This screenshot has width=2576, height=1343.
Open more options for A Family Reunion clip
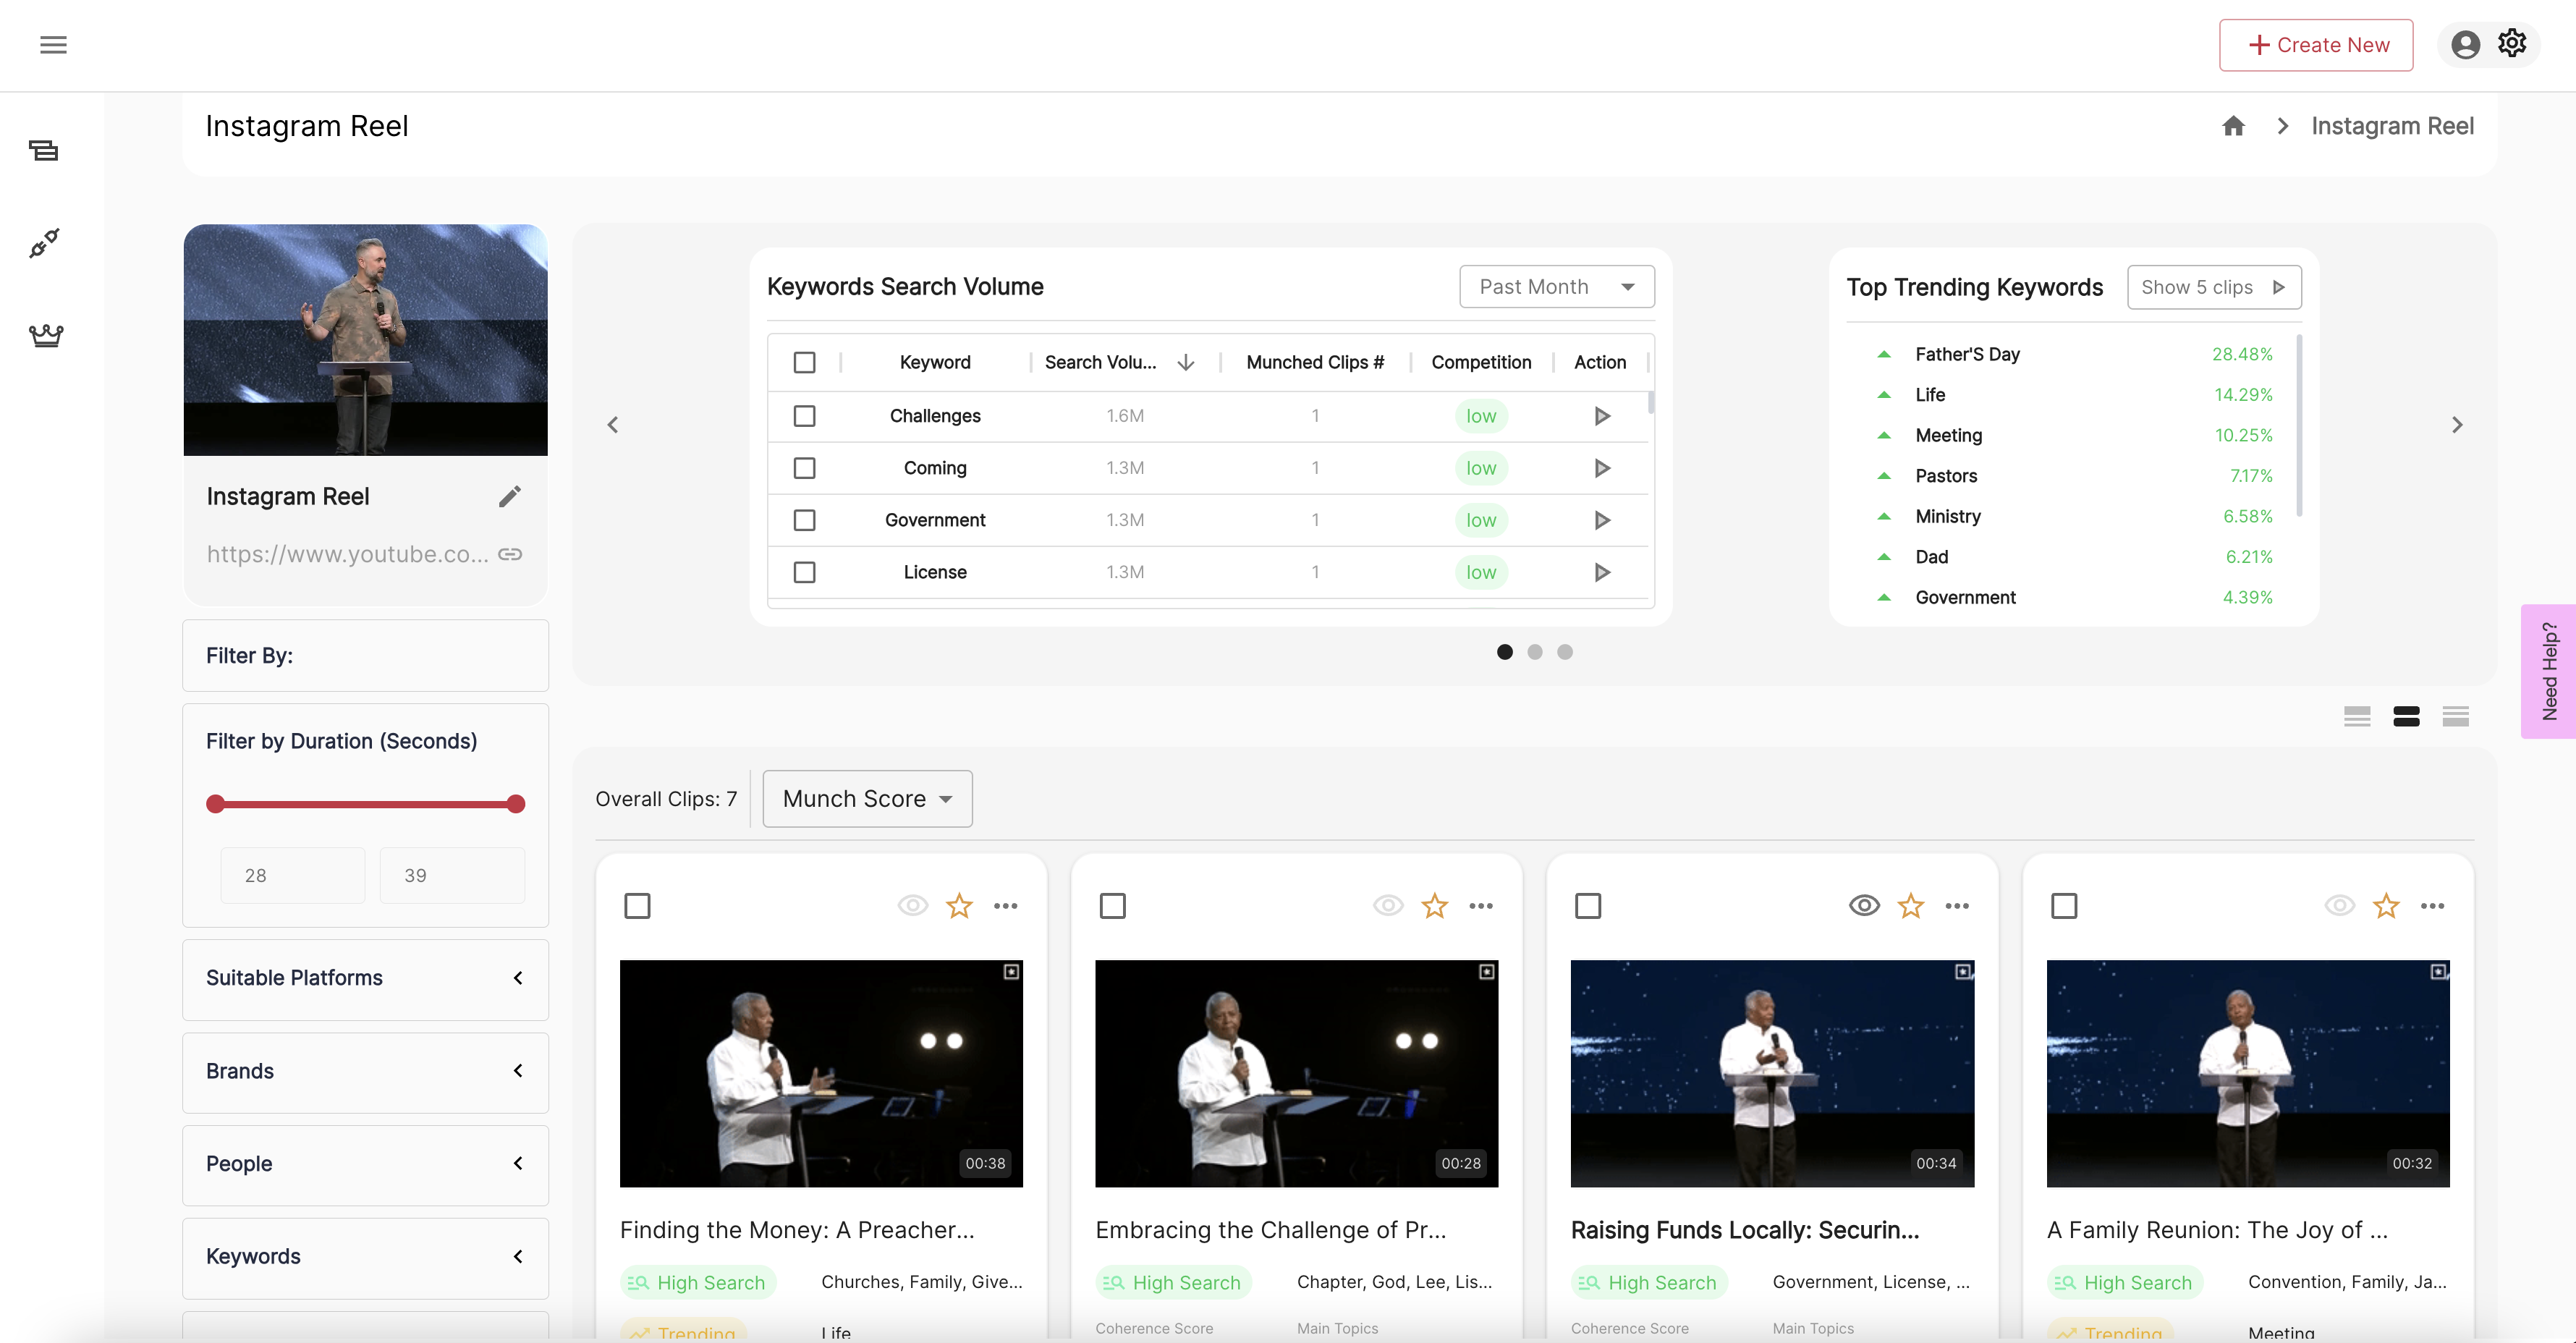click(2432, 906)
